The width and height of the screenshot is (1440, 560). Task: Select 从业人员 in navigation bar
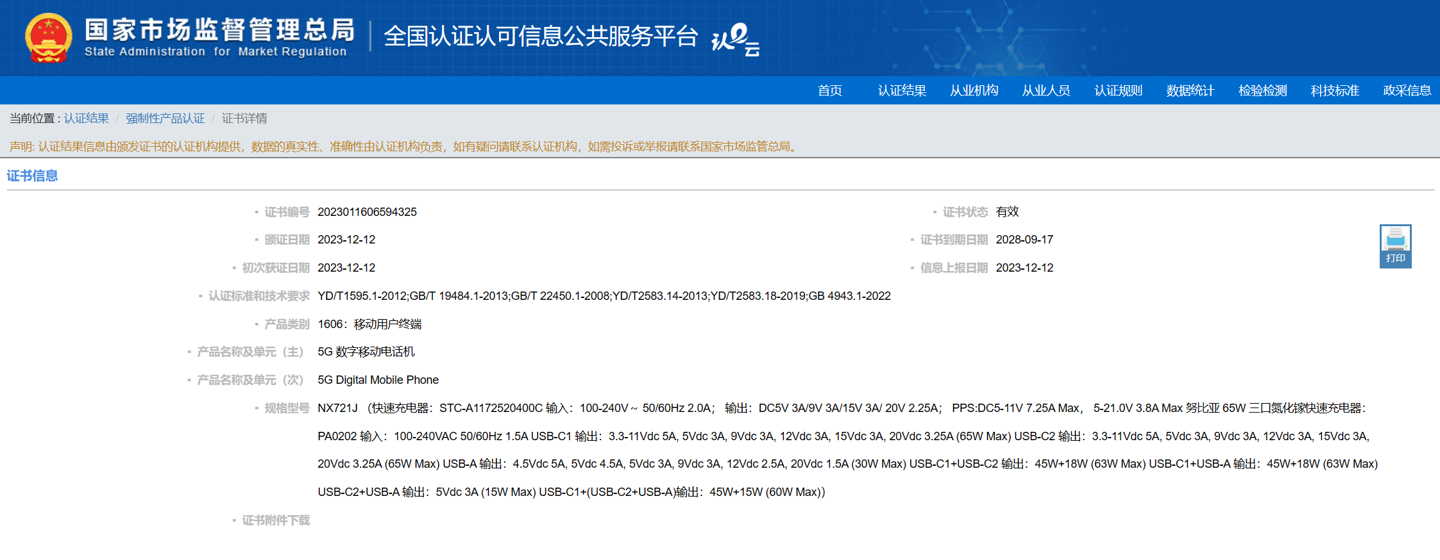[x=1046, y=91]
